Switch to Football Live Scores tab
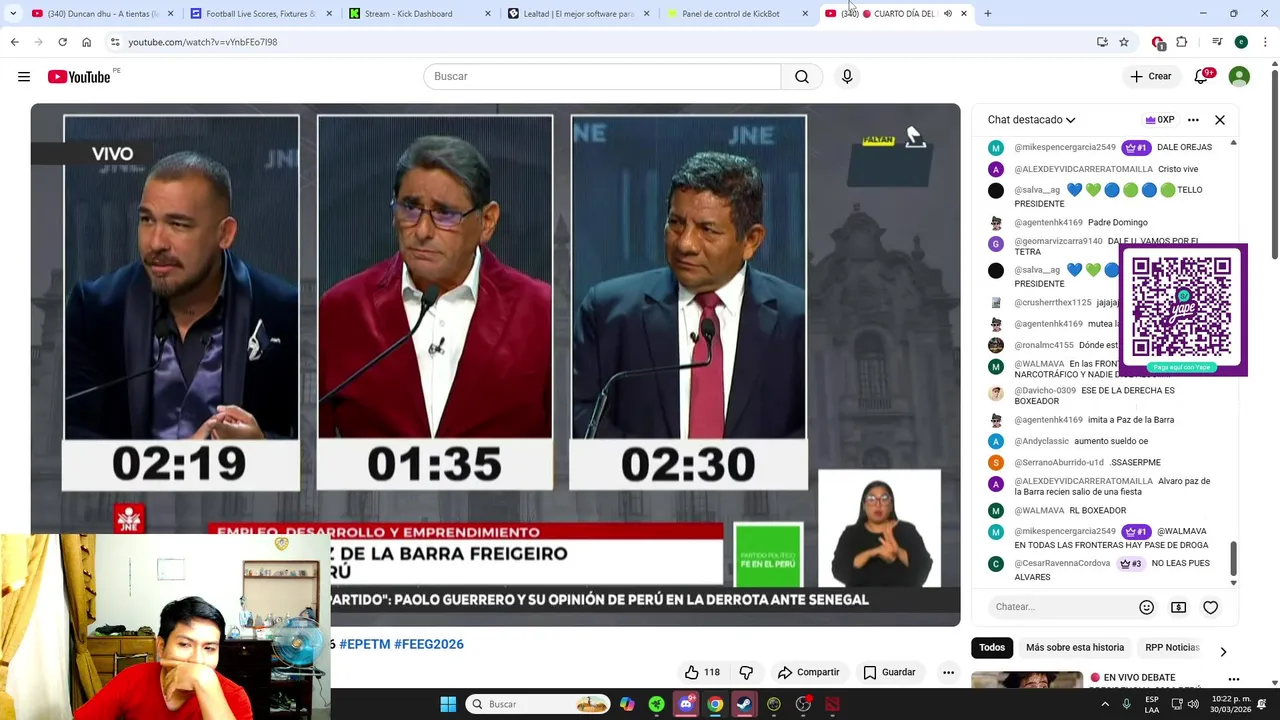Screen dimensions: 1280x720 coord(260,13)
